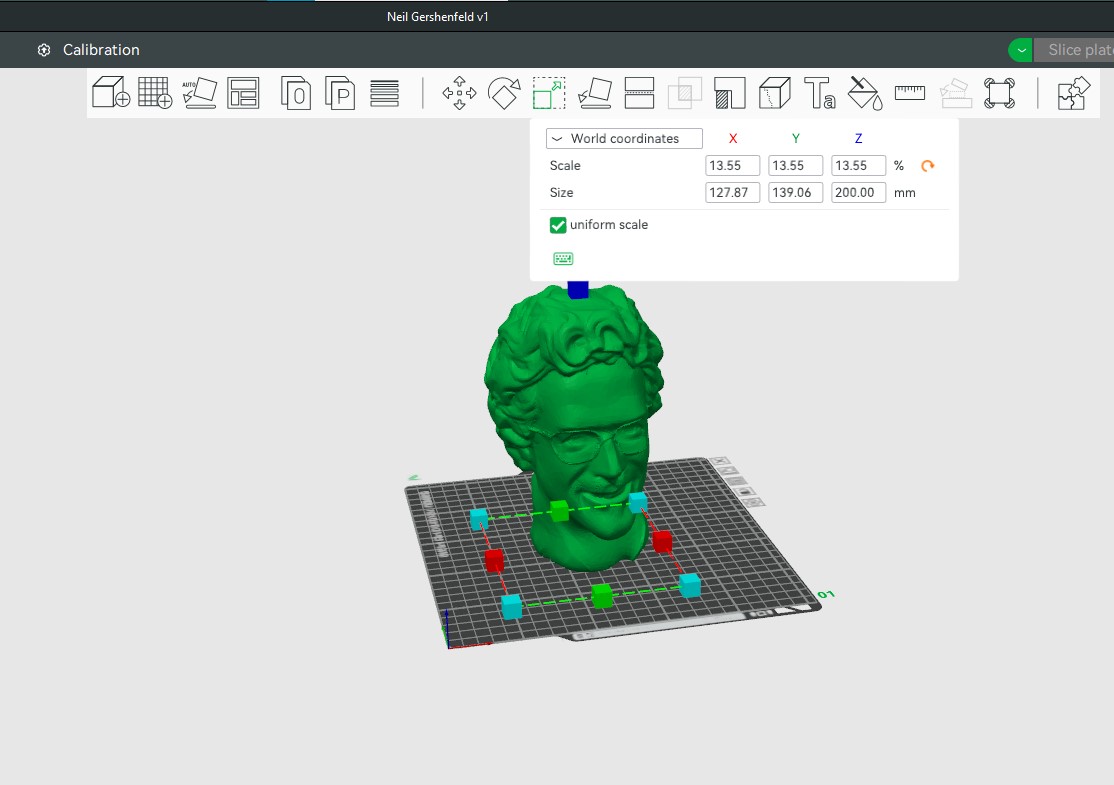
Task: Select the Lay on face tool
Action: point(595,93)
